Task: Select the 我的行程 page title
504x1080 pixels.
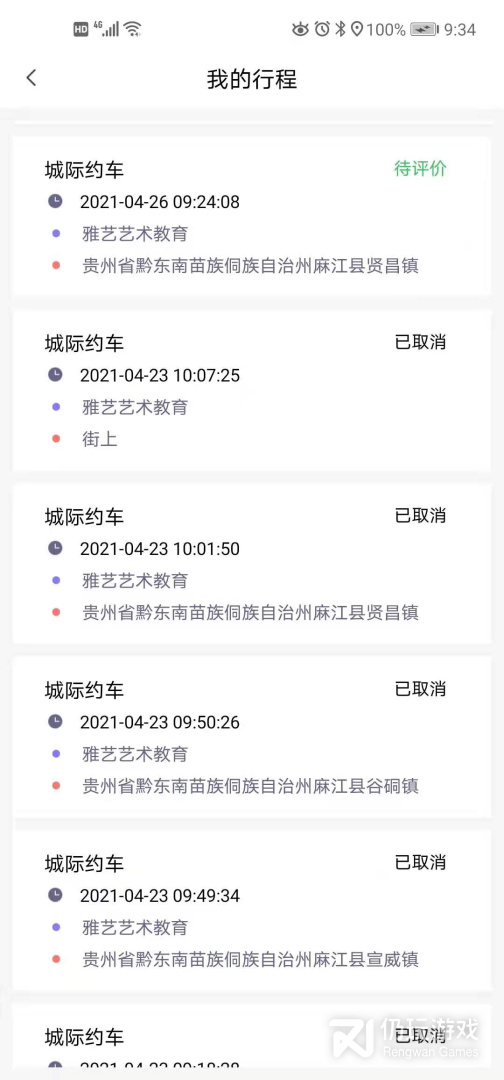Action: (x=252, y=79)
